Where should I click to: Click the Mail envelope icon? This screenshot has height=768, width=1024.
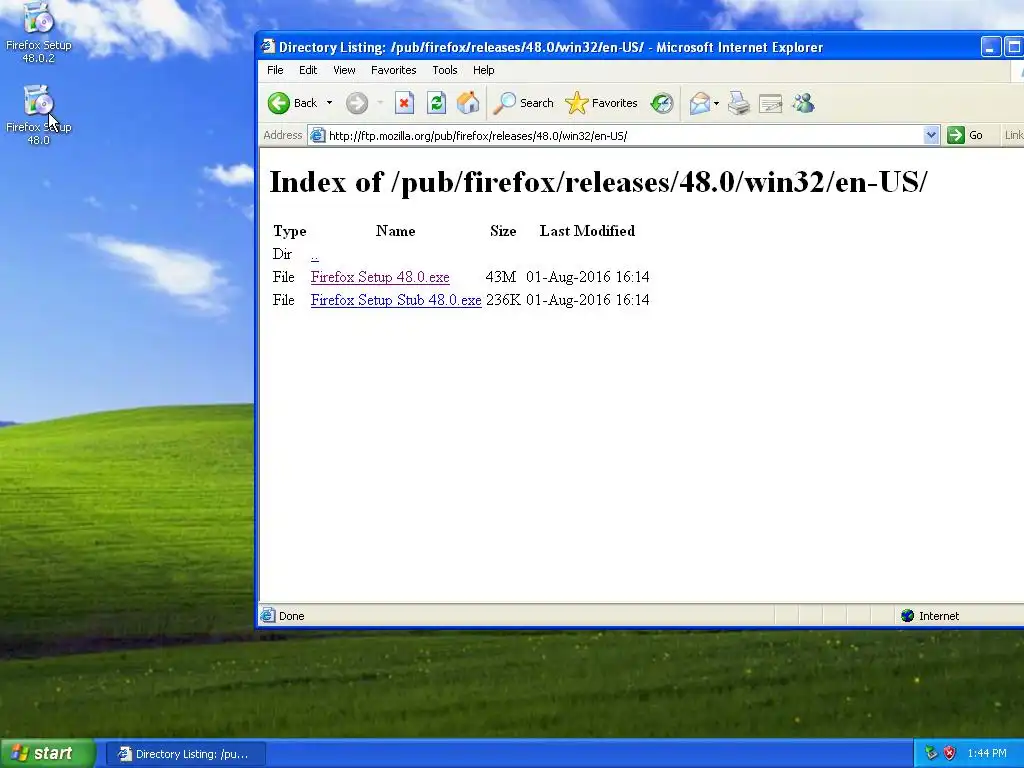699,103
